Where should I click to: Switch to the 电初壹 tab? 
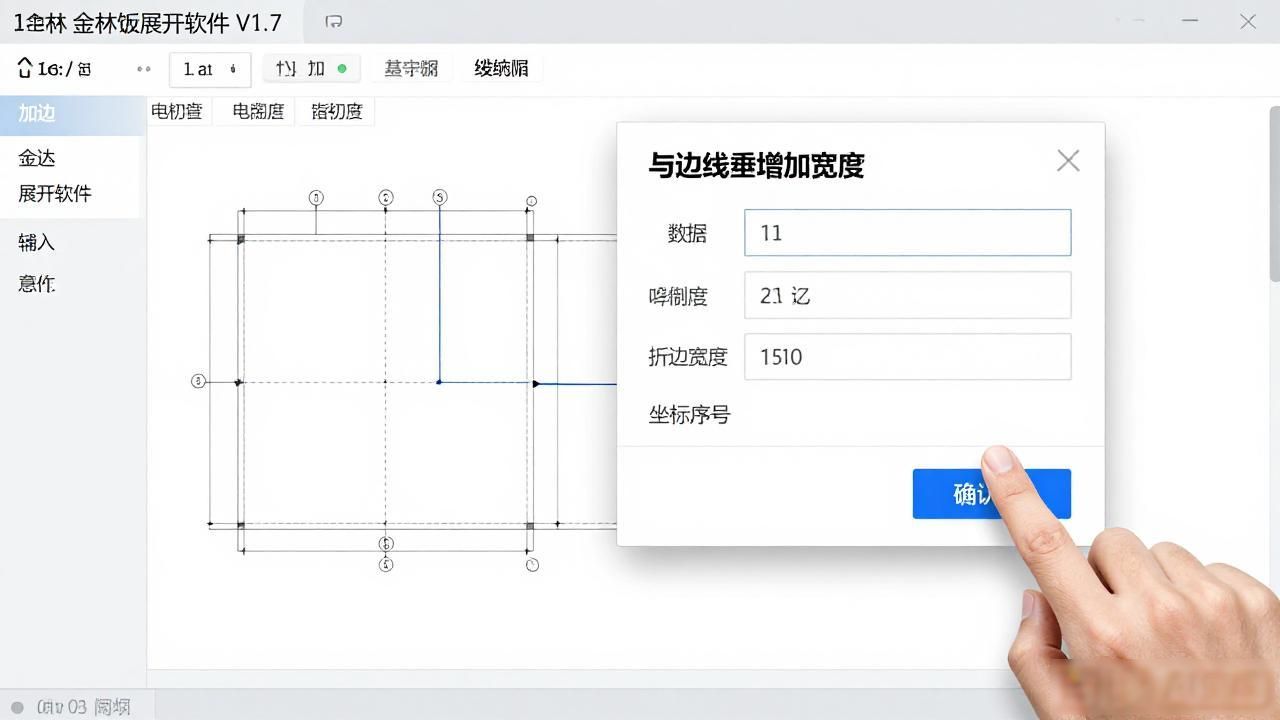(x=178, y=112)
